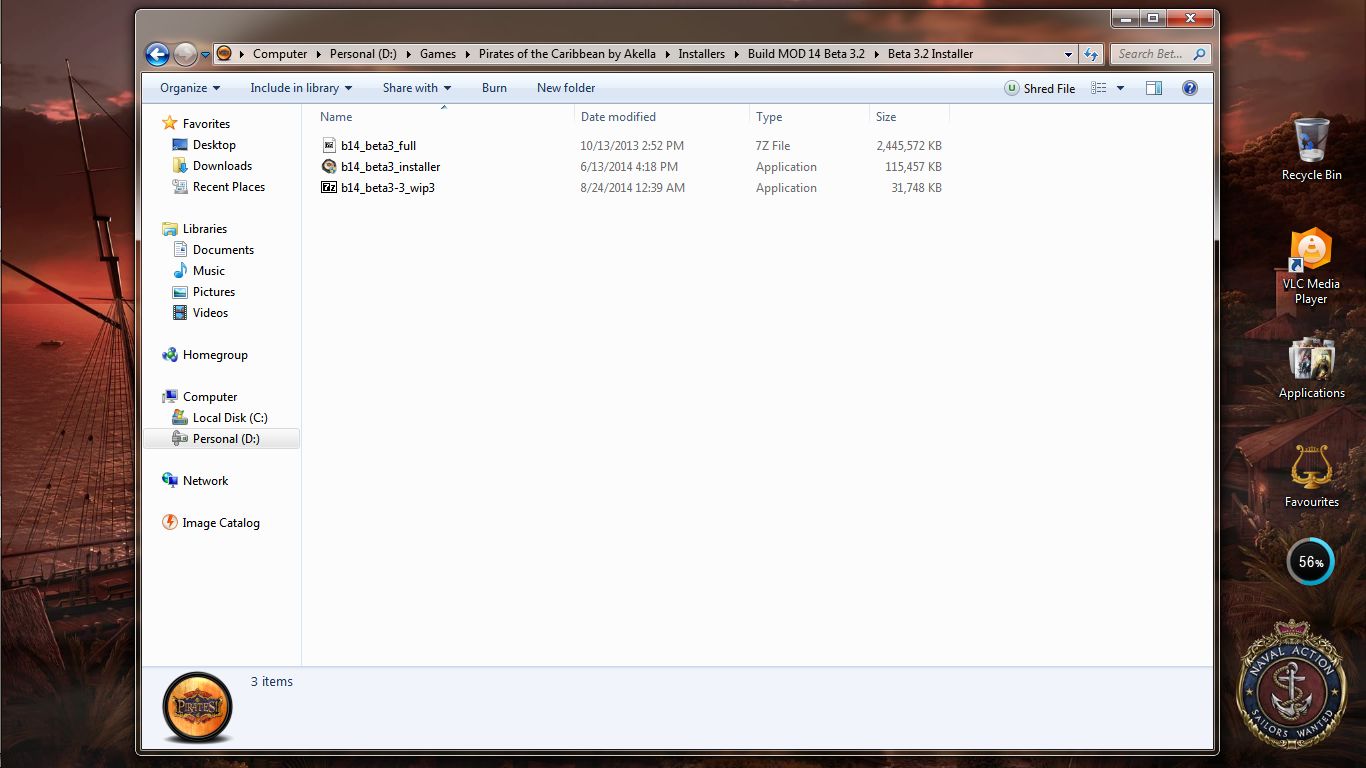
Task: Open the view options dropdown arrow
Action: pyautogui.click(x=1120, y=88)
